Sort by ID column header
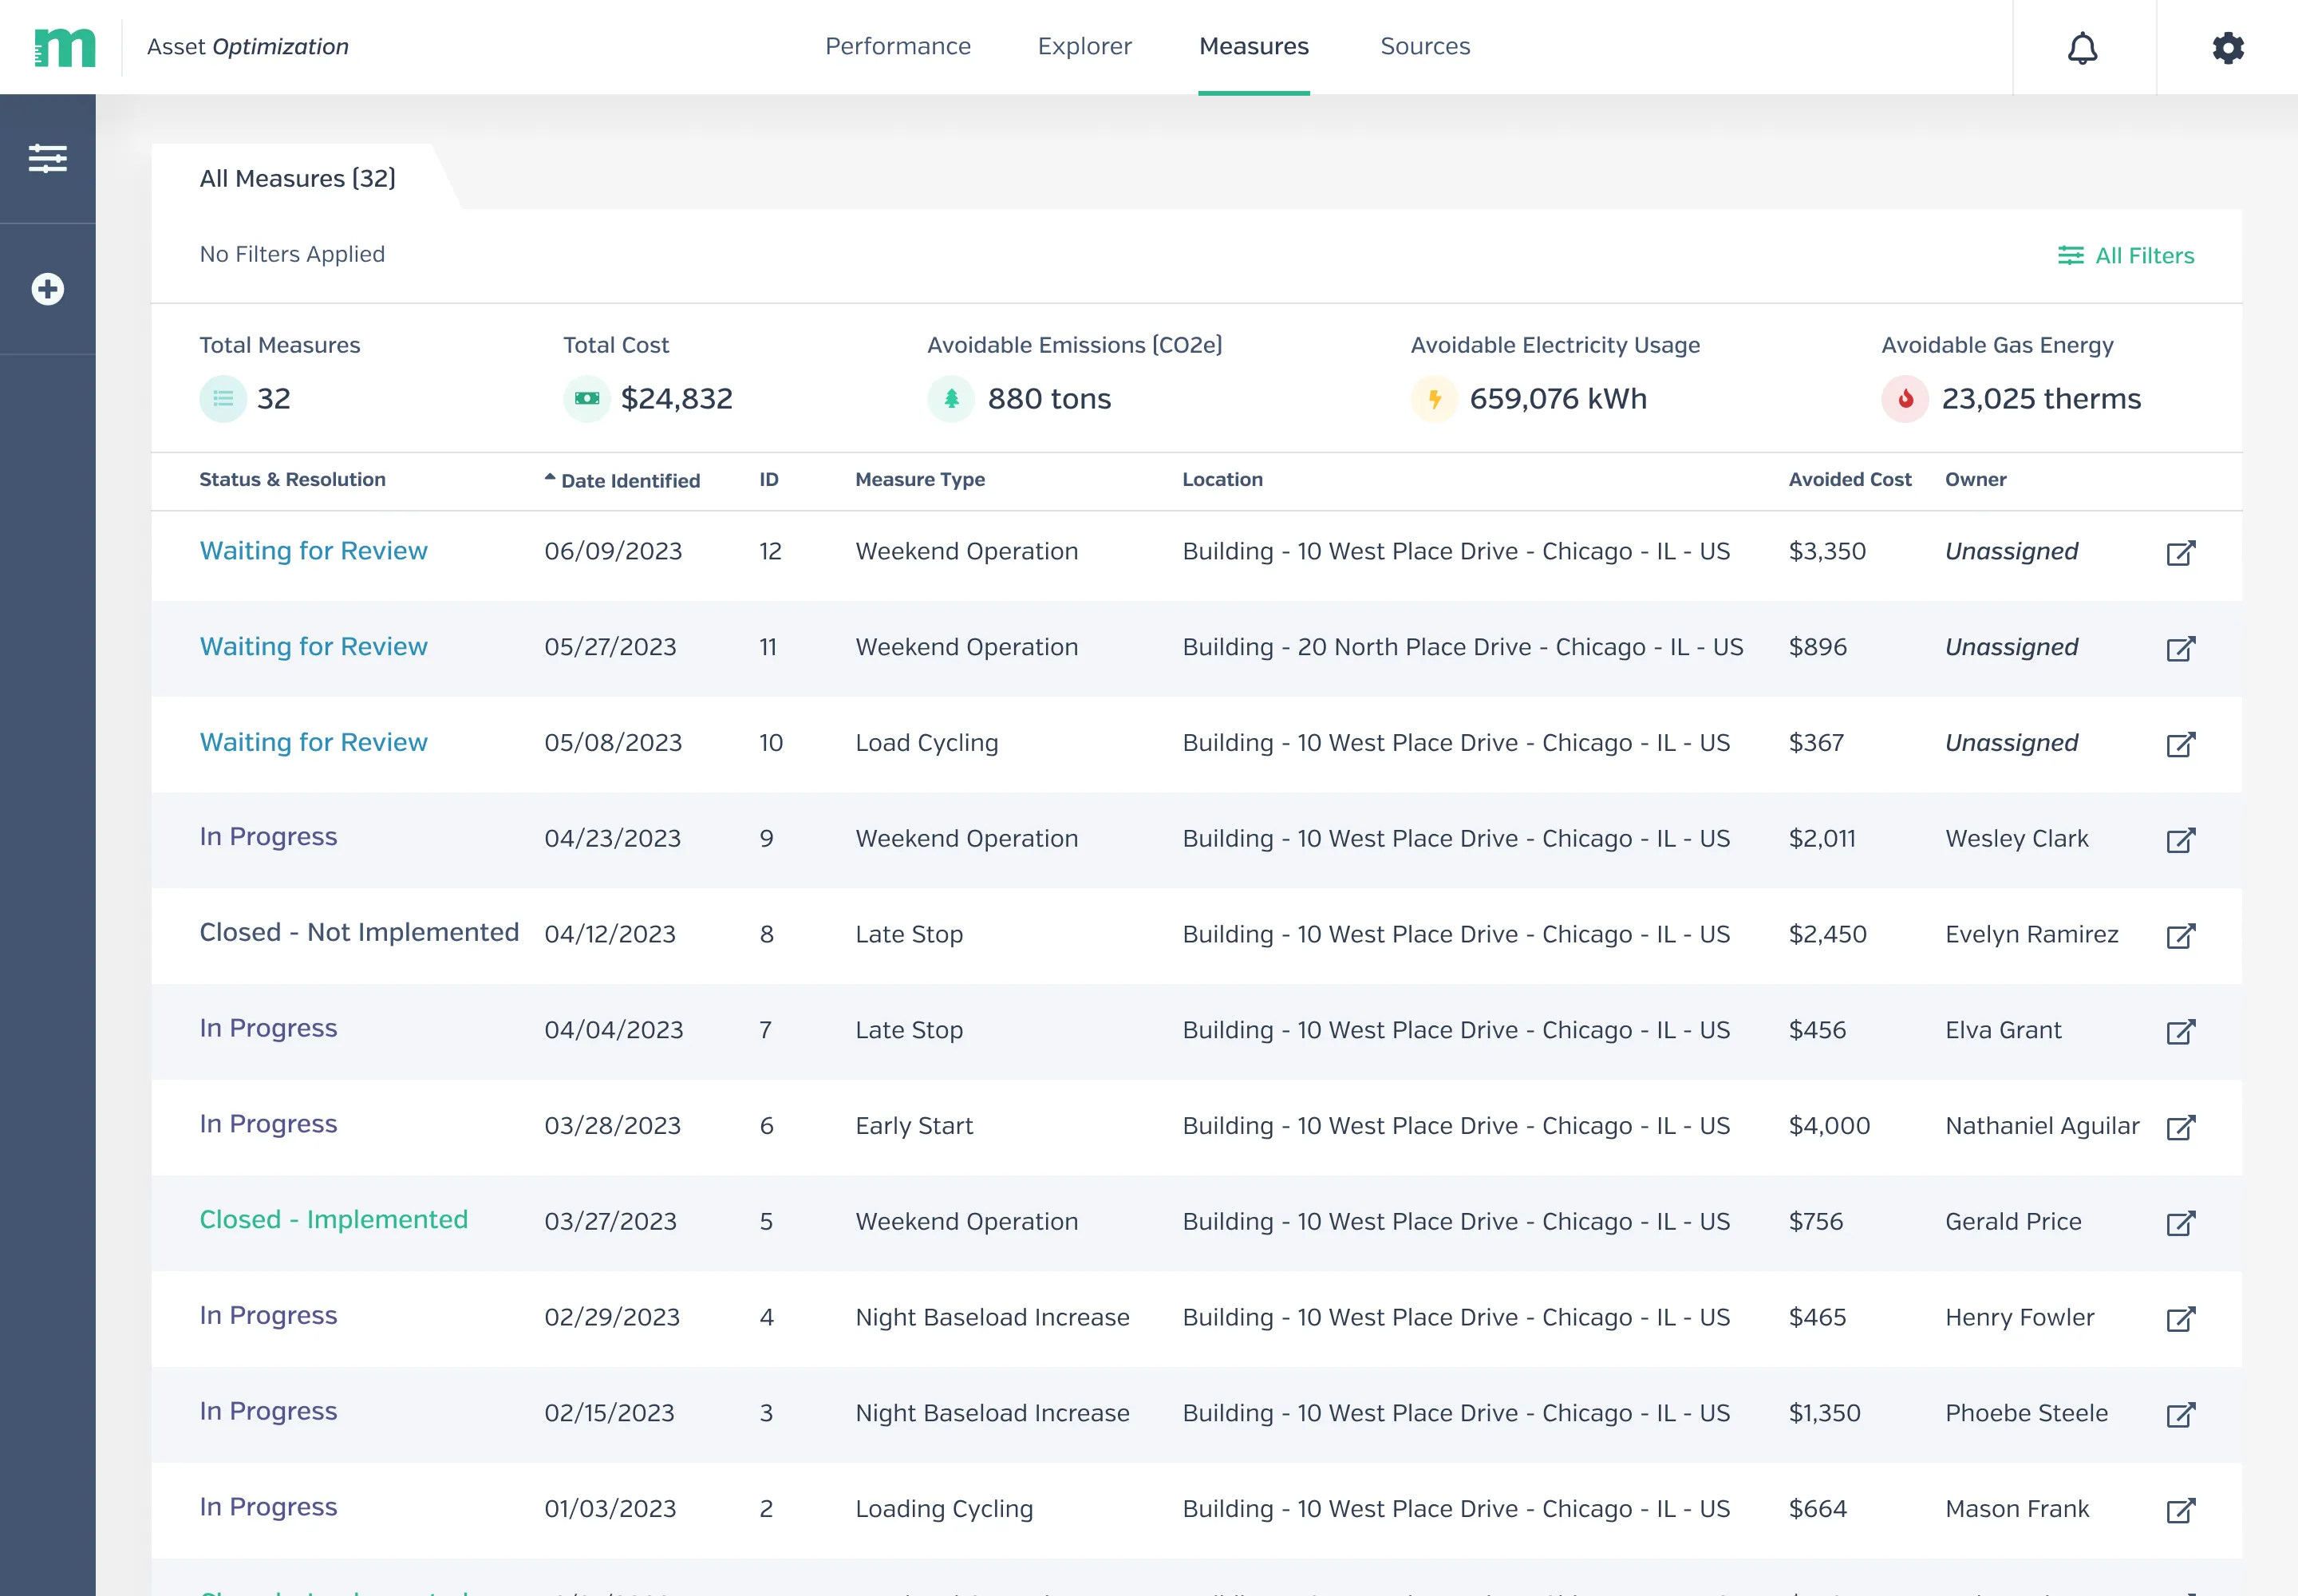2298x1596 pixels. (x=768, y=479)
